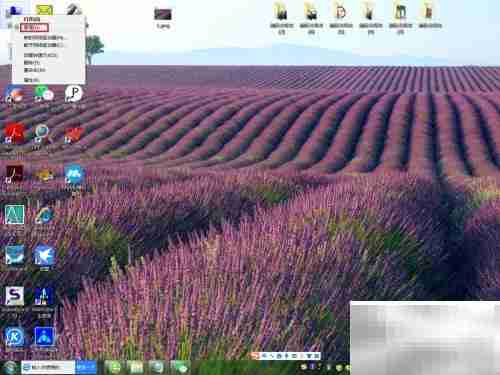Select the white circle P shortcut icon

tap(74, 93)
